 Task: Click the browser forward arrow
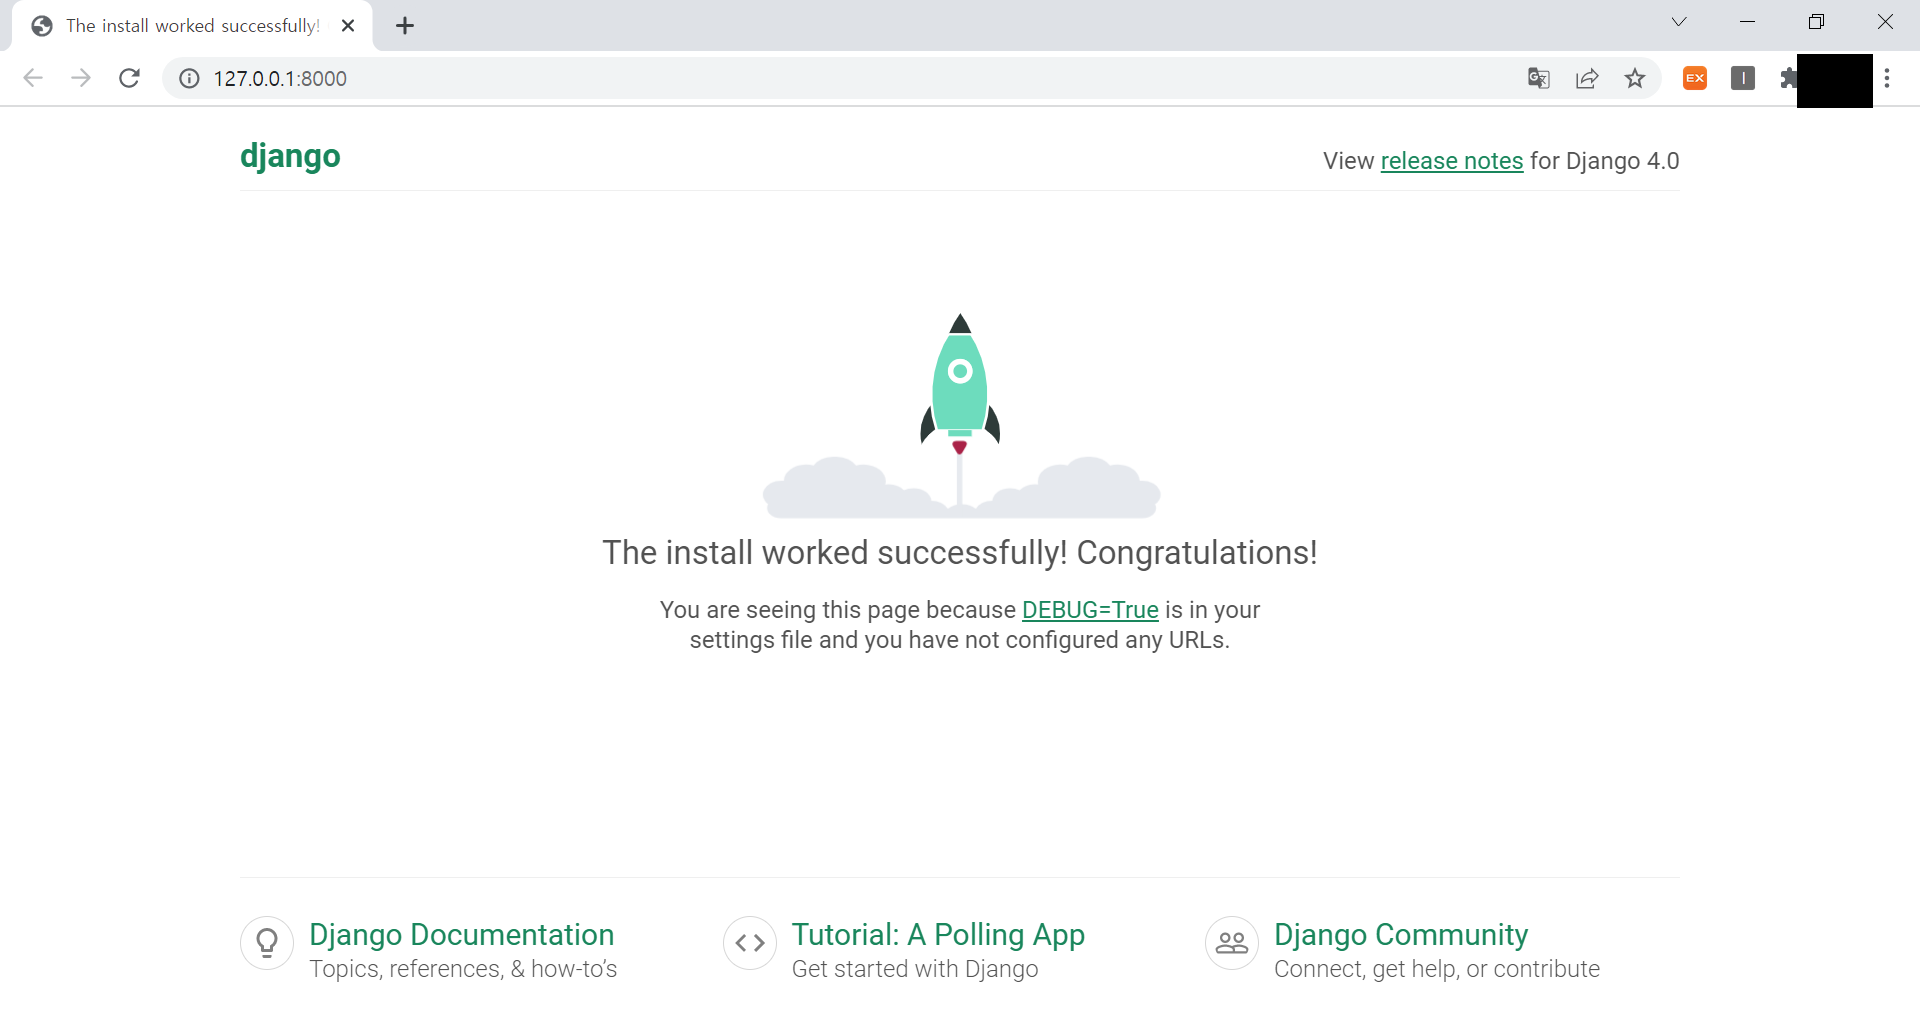[81, 78]
